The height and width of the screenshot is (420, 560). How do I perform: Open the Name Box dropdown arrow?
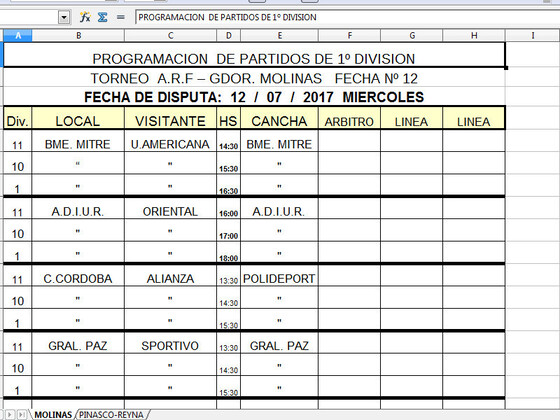[64, 17]
